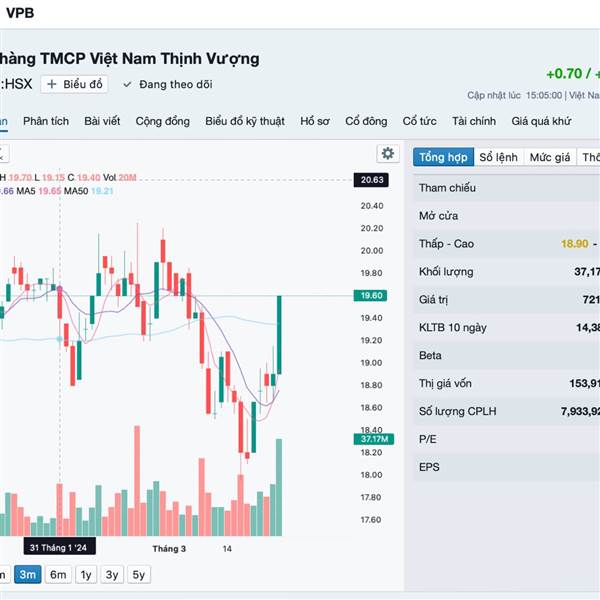The image size is (600, 600).
Task: Toggle the Đang theo dõi follow status
Action: [x=168, y=85]
